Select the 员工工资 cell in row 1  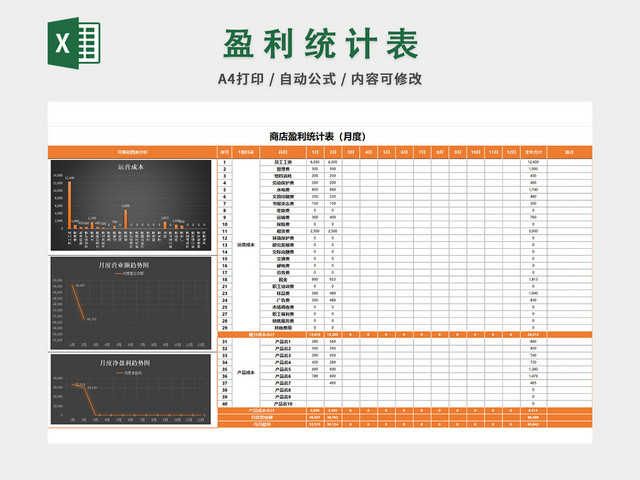pos(283,162)
